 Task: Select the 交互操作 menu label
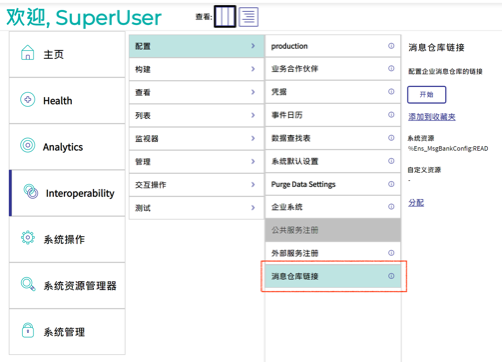[x=150, y=185]
